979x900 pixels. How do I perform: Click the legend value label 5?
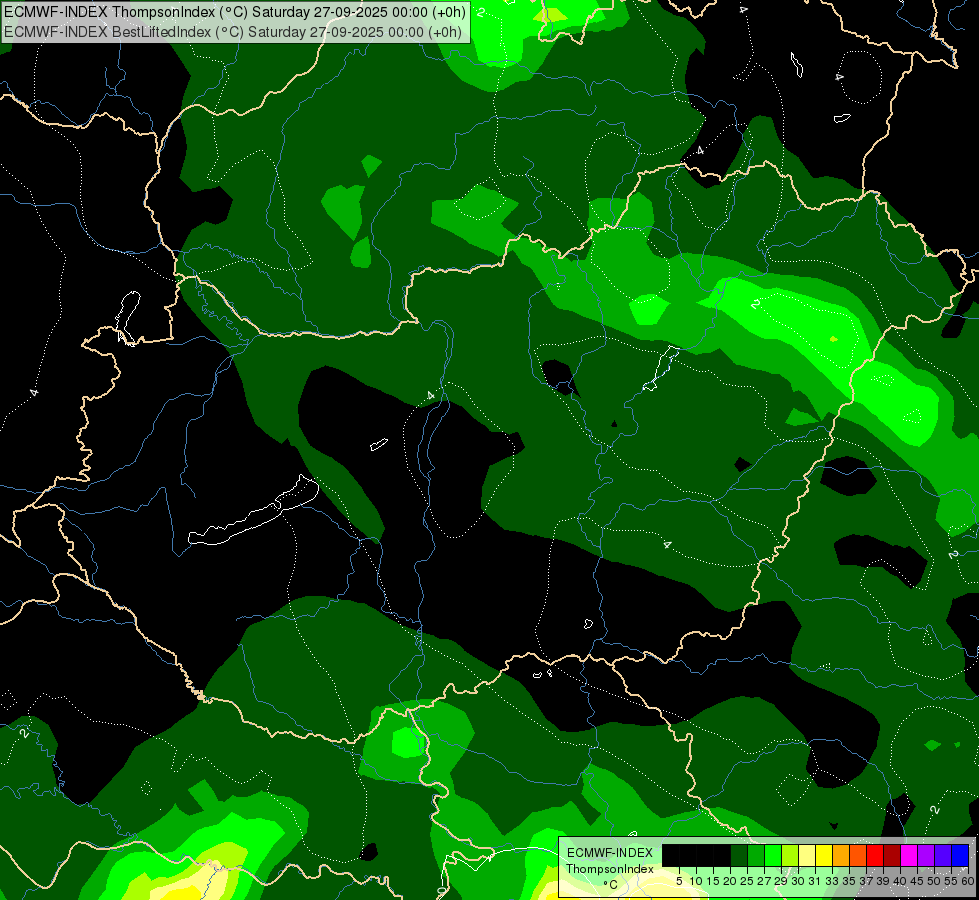click(679, 881)
